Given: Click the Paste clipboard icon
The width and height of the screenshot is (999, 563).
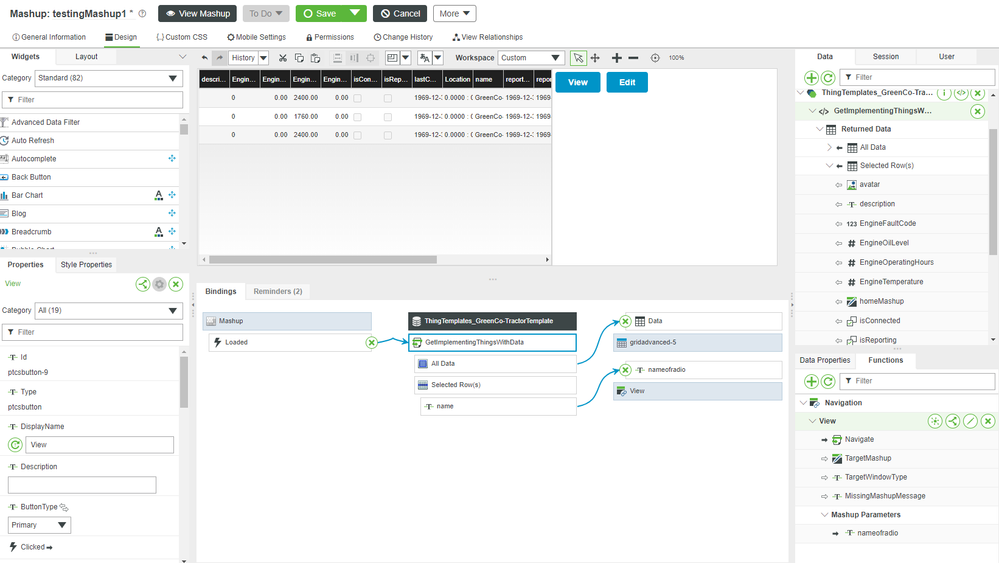Looking at the screenshot, I should click(x=315, y=58).
